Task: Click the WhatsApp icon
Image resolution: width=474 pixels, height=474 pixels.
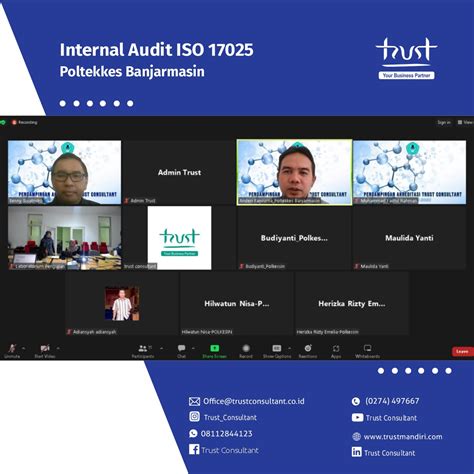Action: pos(193,433)
